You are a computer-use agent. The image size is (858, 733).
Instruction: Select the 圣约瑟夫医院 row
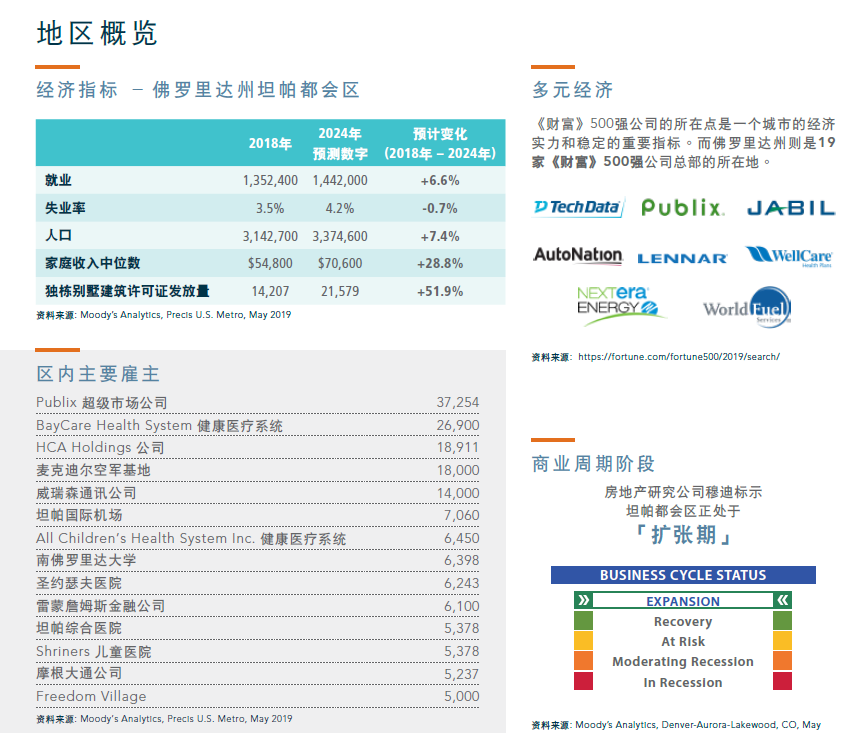257,583
